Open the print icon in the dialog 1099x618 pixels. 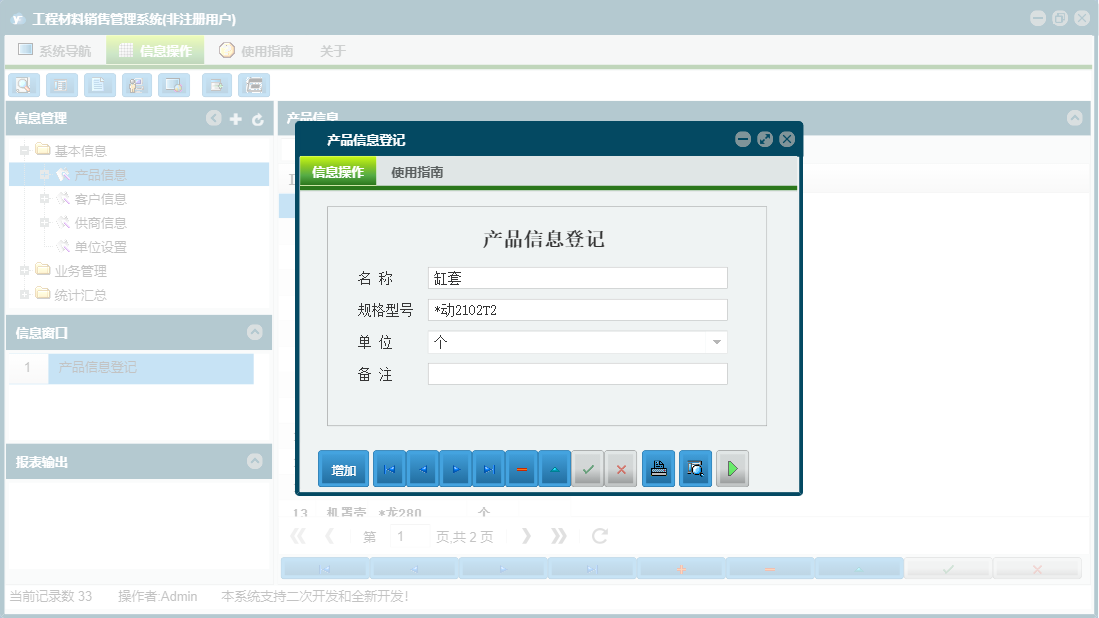(x=657, y=468)
